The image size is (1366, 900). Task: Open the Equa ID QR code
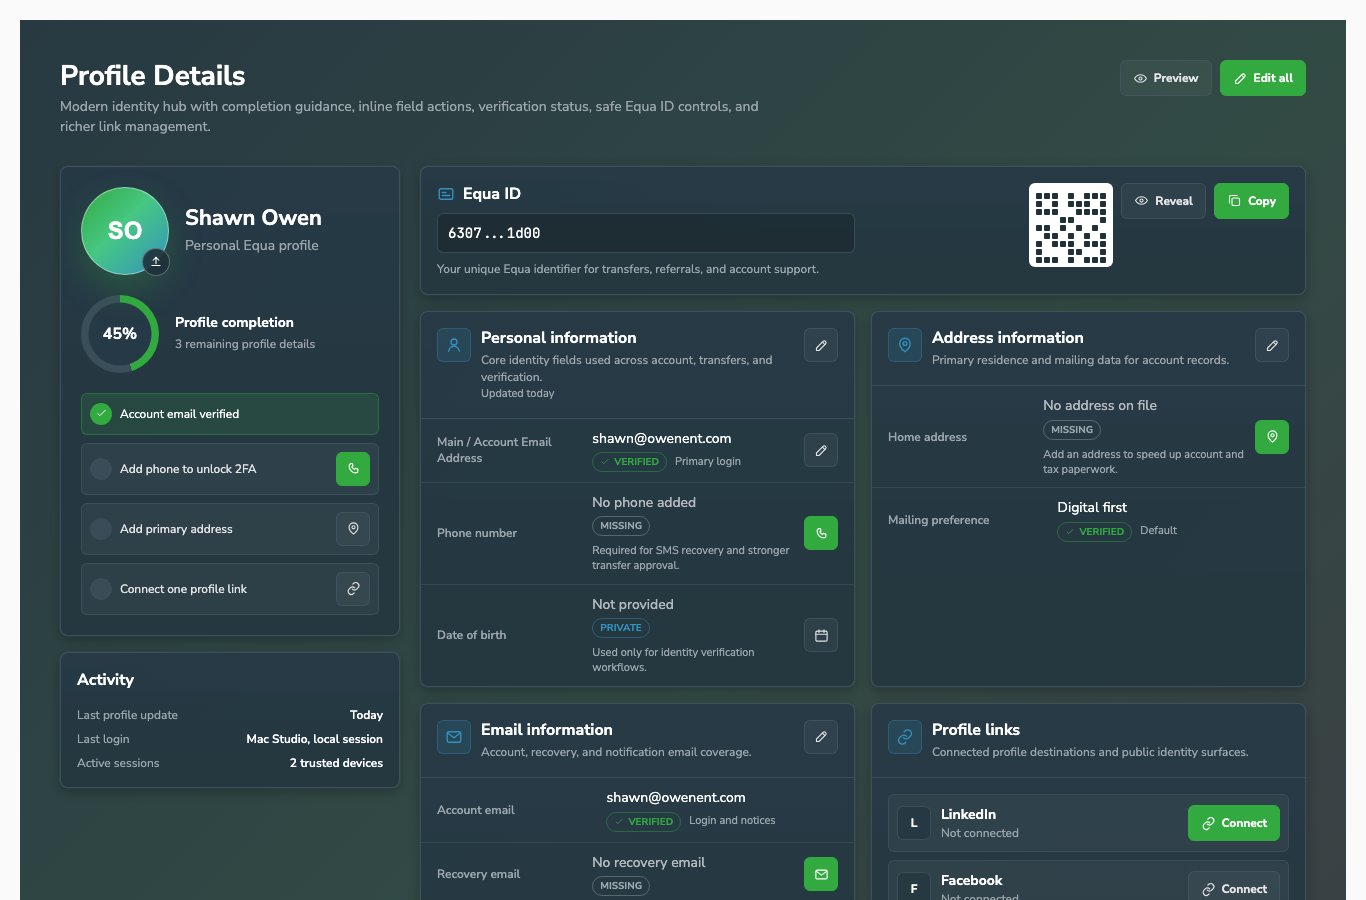click(1071, 225)
